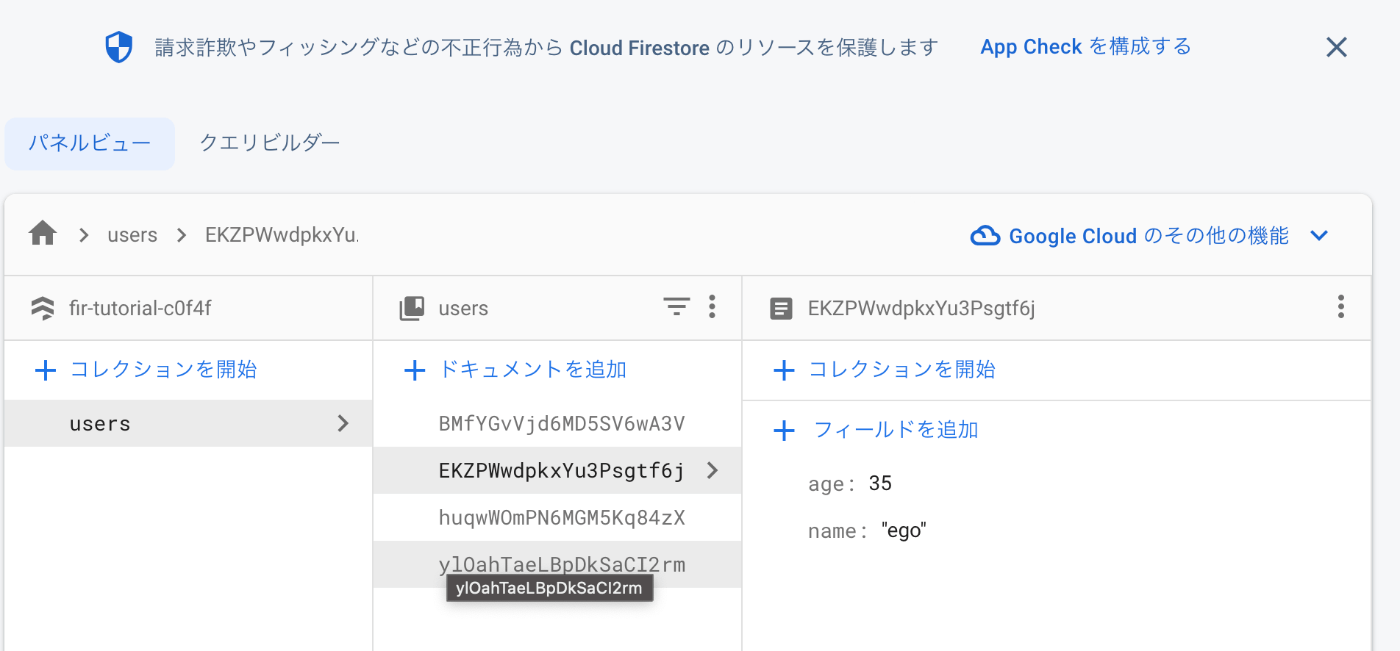This screenshot has width=1400, height=651.
Task: Expand users collection row chevron
Action: [x=343, y=423]
